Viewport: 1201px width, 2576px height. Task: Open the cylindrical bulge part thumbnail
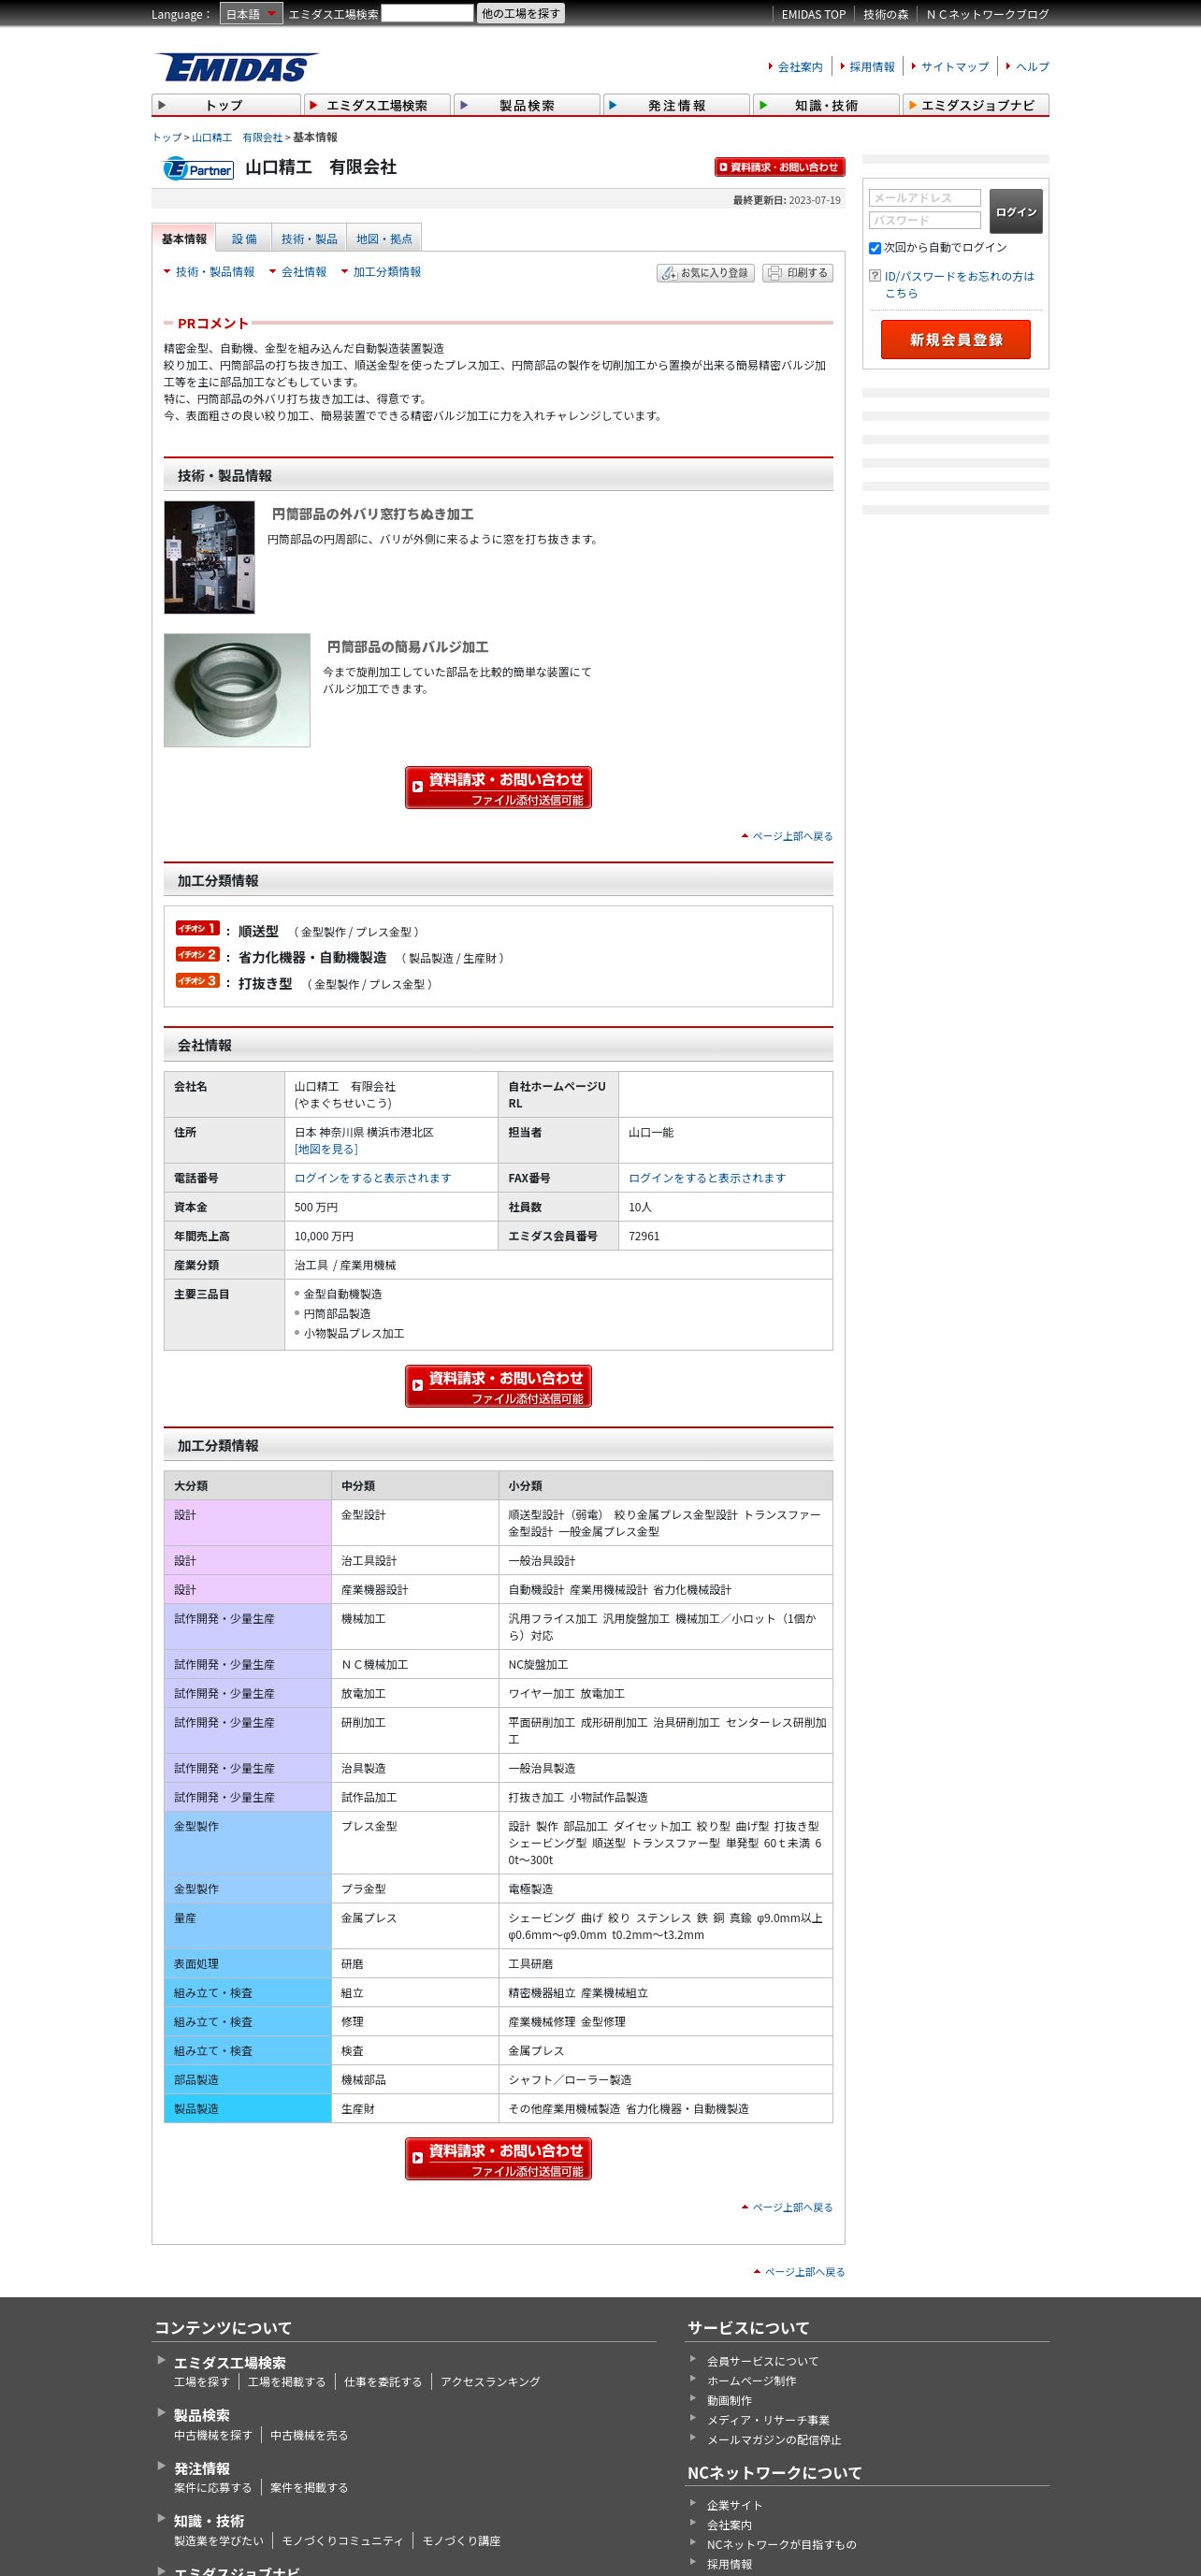(237, 690)
